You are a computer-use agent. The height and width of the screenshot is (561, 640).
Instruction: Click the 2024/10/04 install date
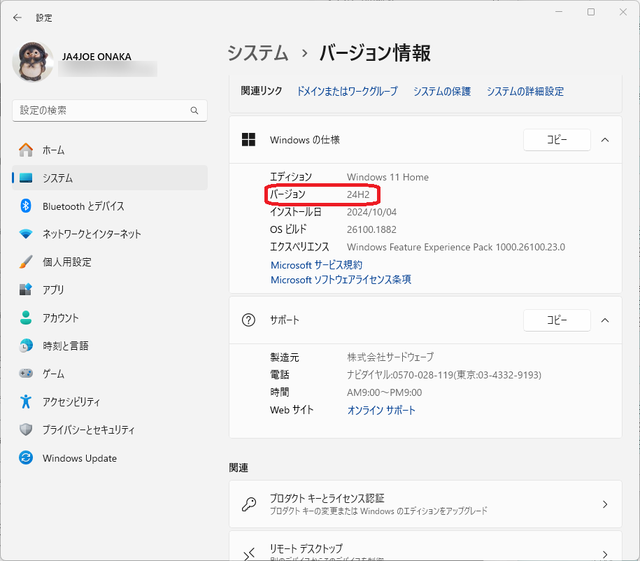click(x=371, y=212)
